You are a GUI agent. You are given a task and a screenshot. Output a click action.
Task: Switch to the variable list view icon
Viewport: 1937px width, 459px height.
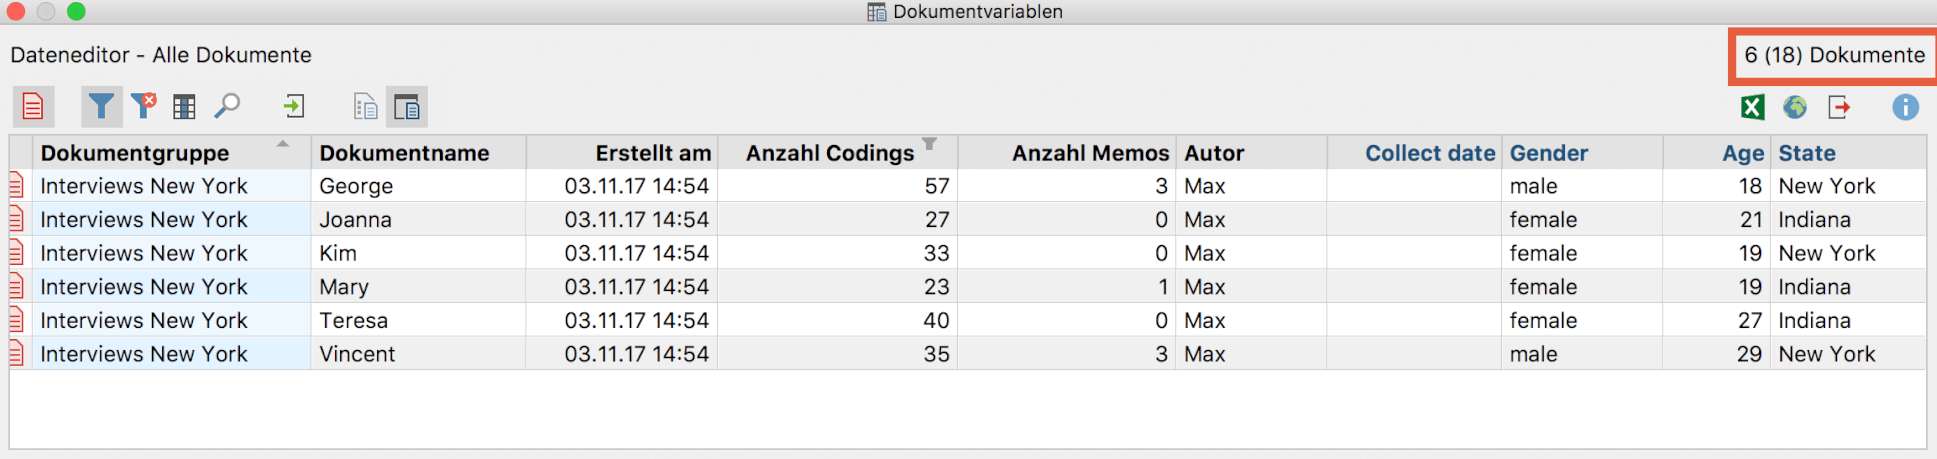point(365,107)
